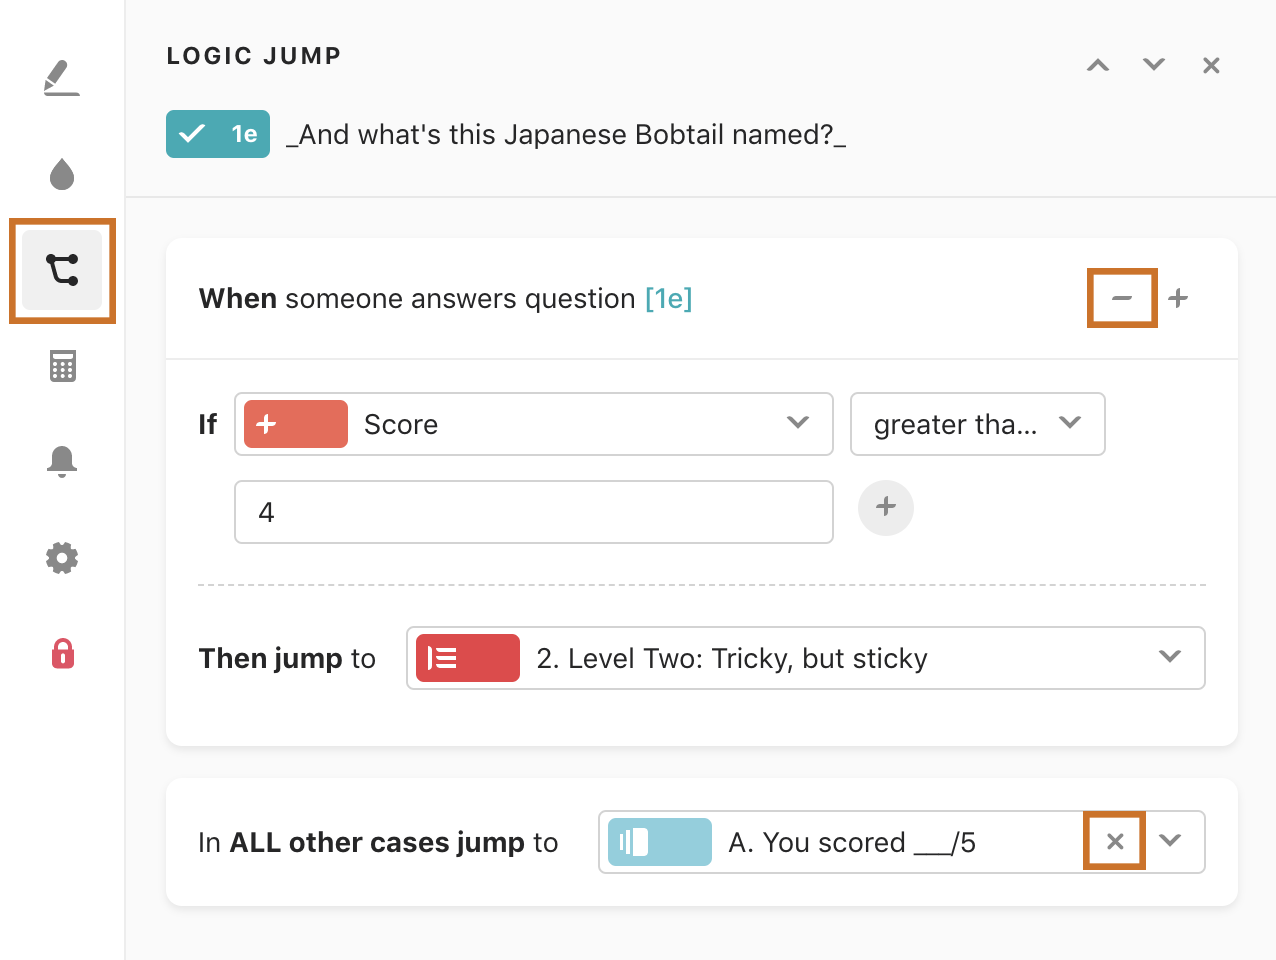Open the Score variable dropdown
1276x960 pixels.
(x=534, y=424)
